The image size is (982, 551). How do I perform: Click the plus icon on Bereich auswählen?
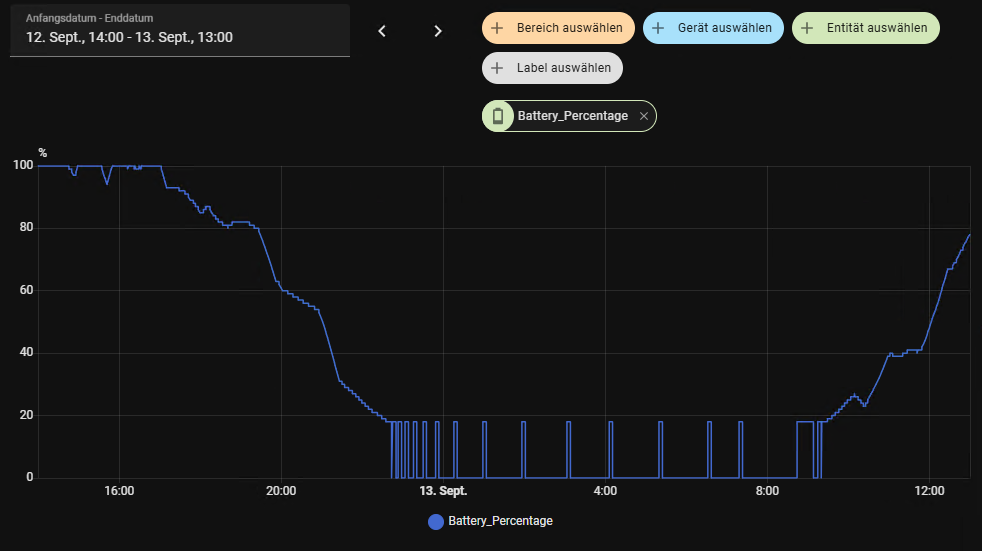(x=497, y=28)
